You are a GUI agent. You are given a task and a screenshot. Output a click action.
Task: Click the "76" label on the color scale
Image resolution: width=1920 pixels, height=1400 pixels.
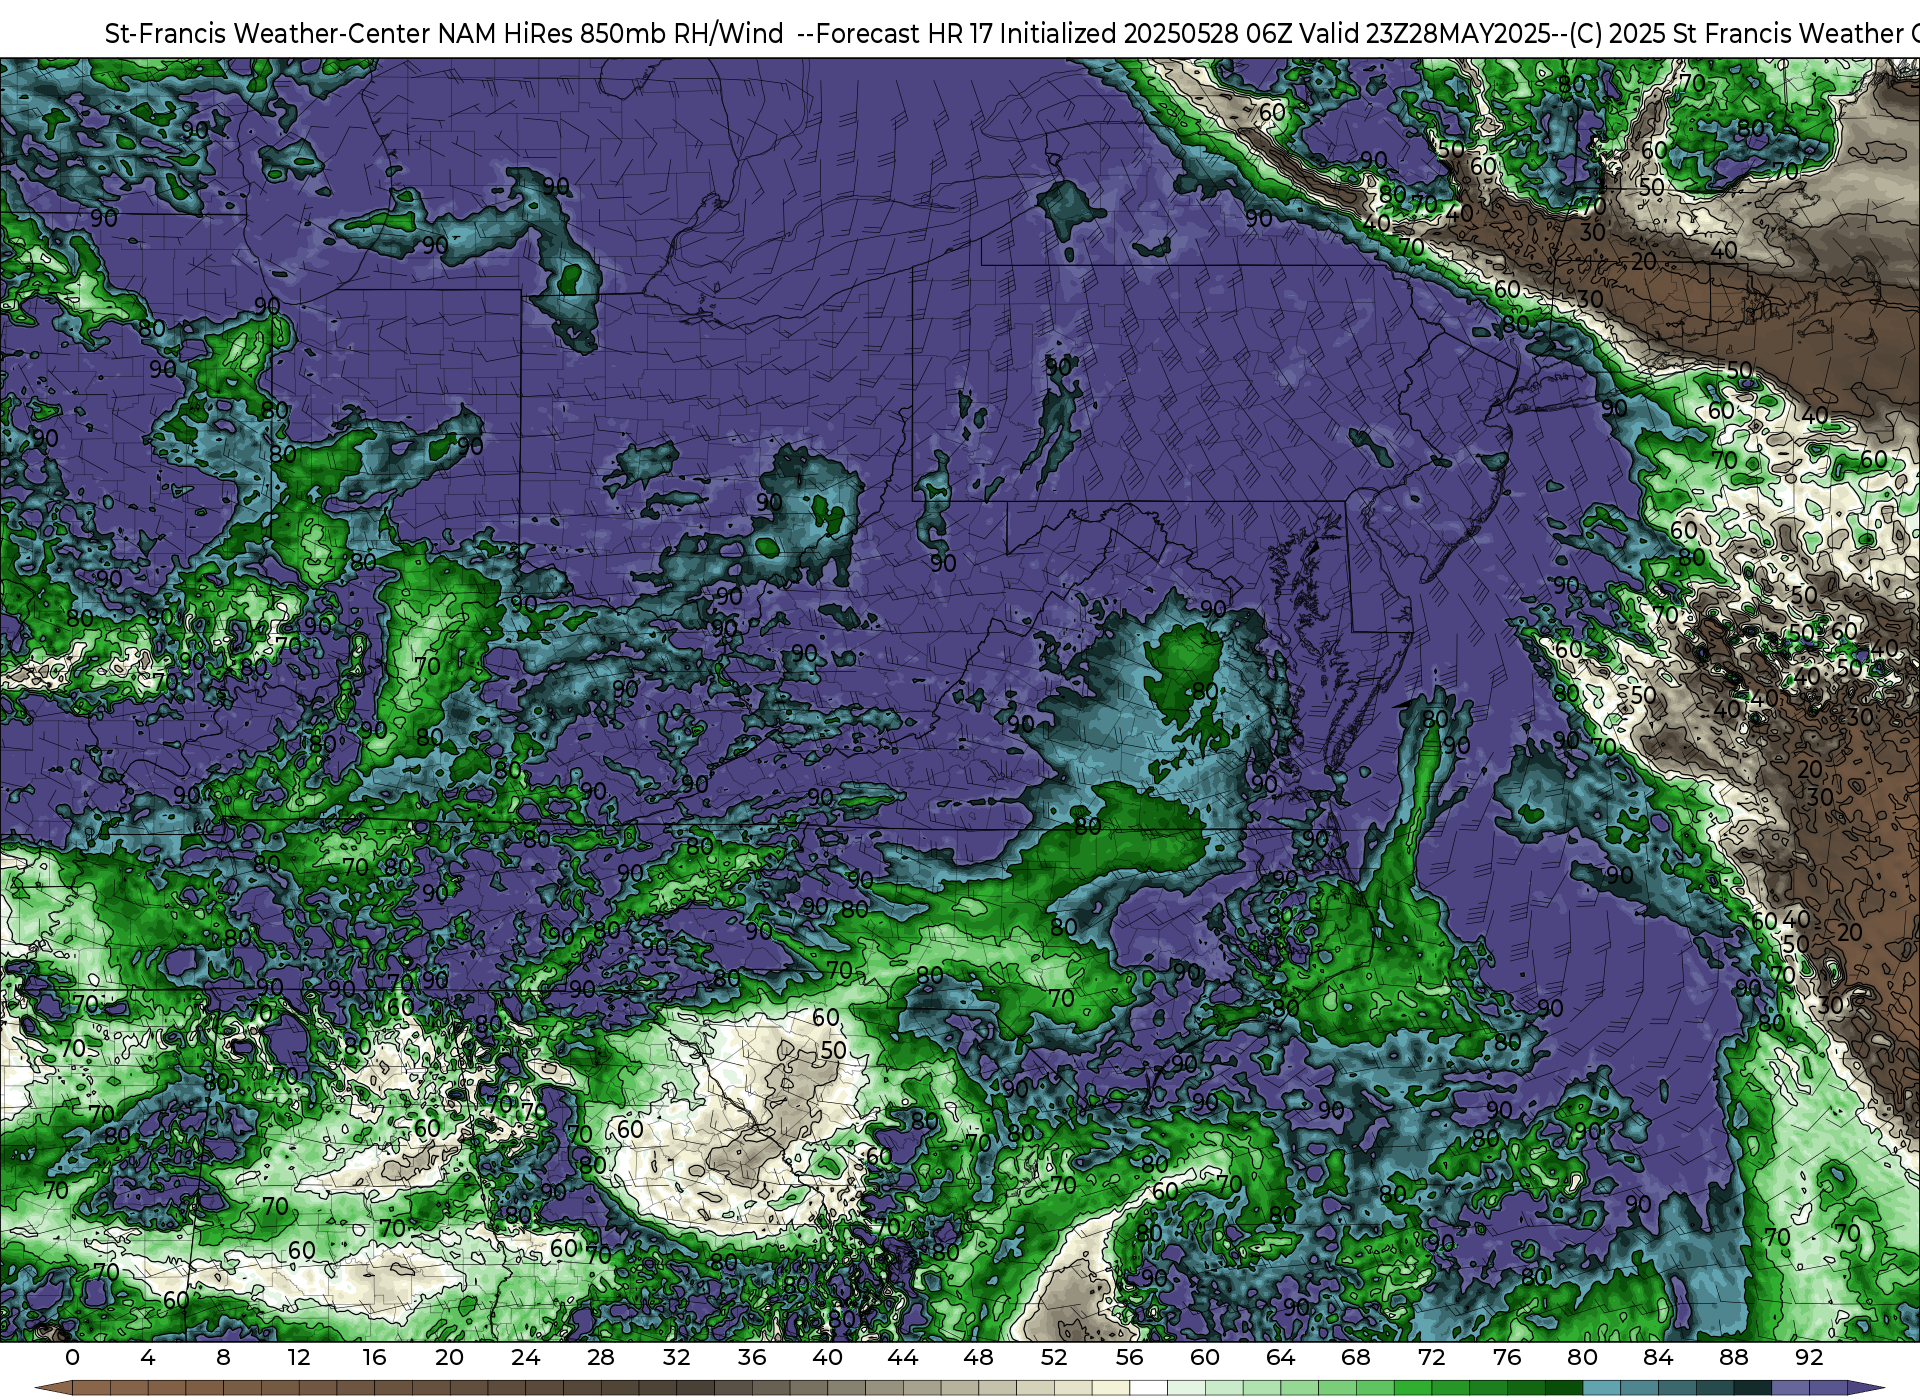coord(1507,1357)
